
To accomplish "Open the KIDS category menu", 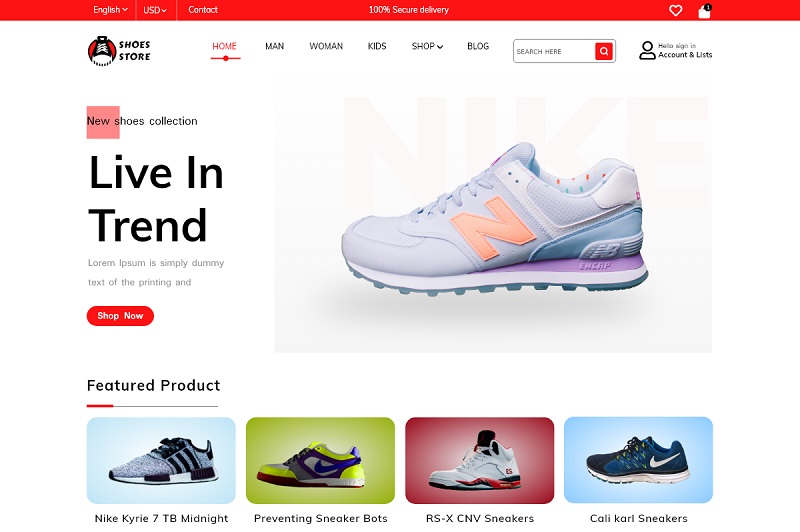I will coord(377,46).
